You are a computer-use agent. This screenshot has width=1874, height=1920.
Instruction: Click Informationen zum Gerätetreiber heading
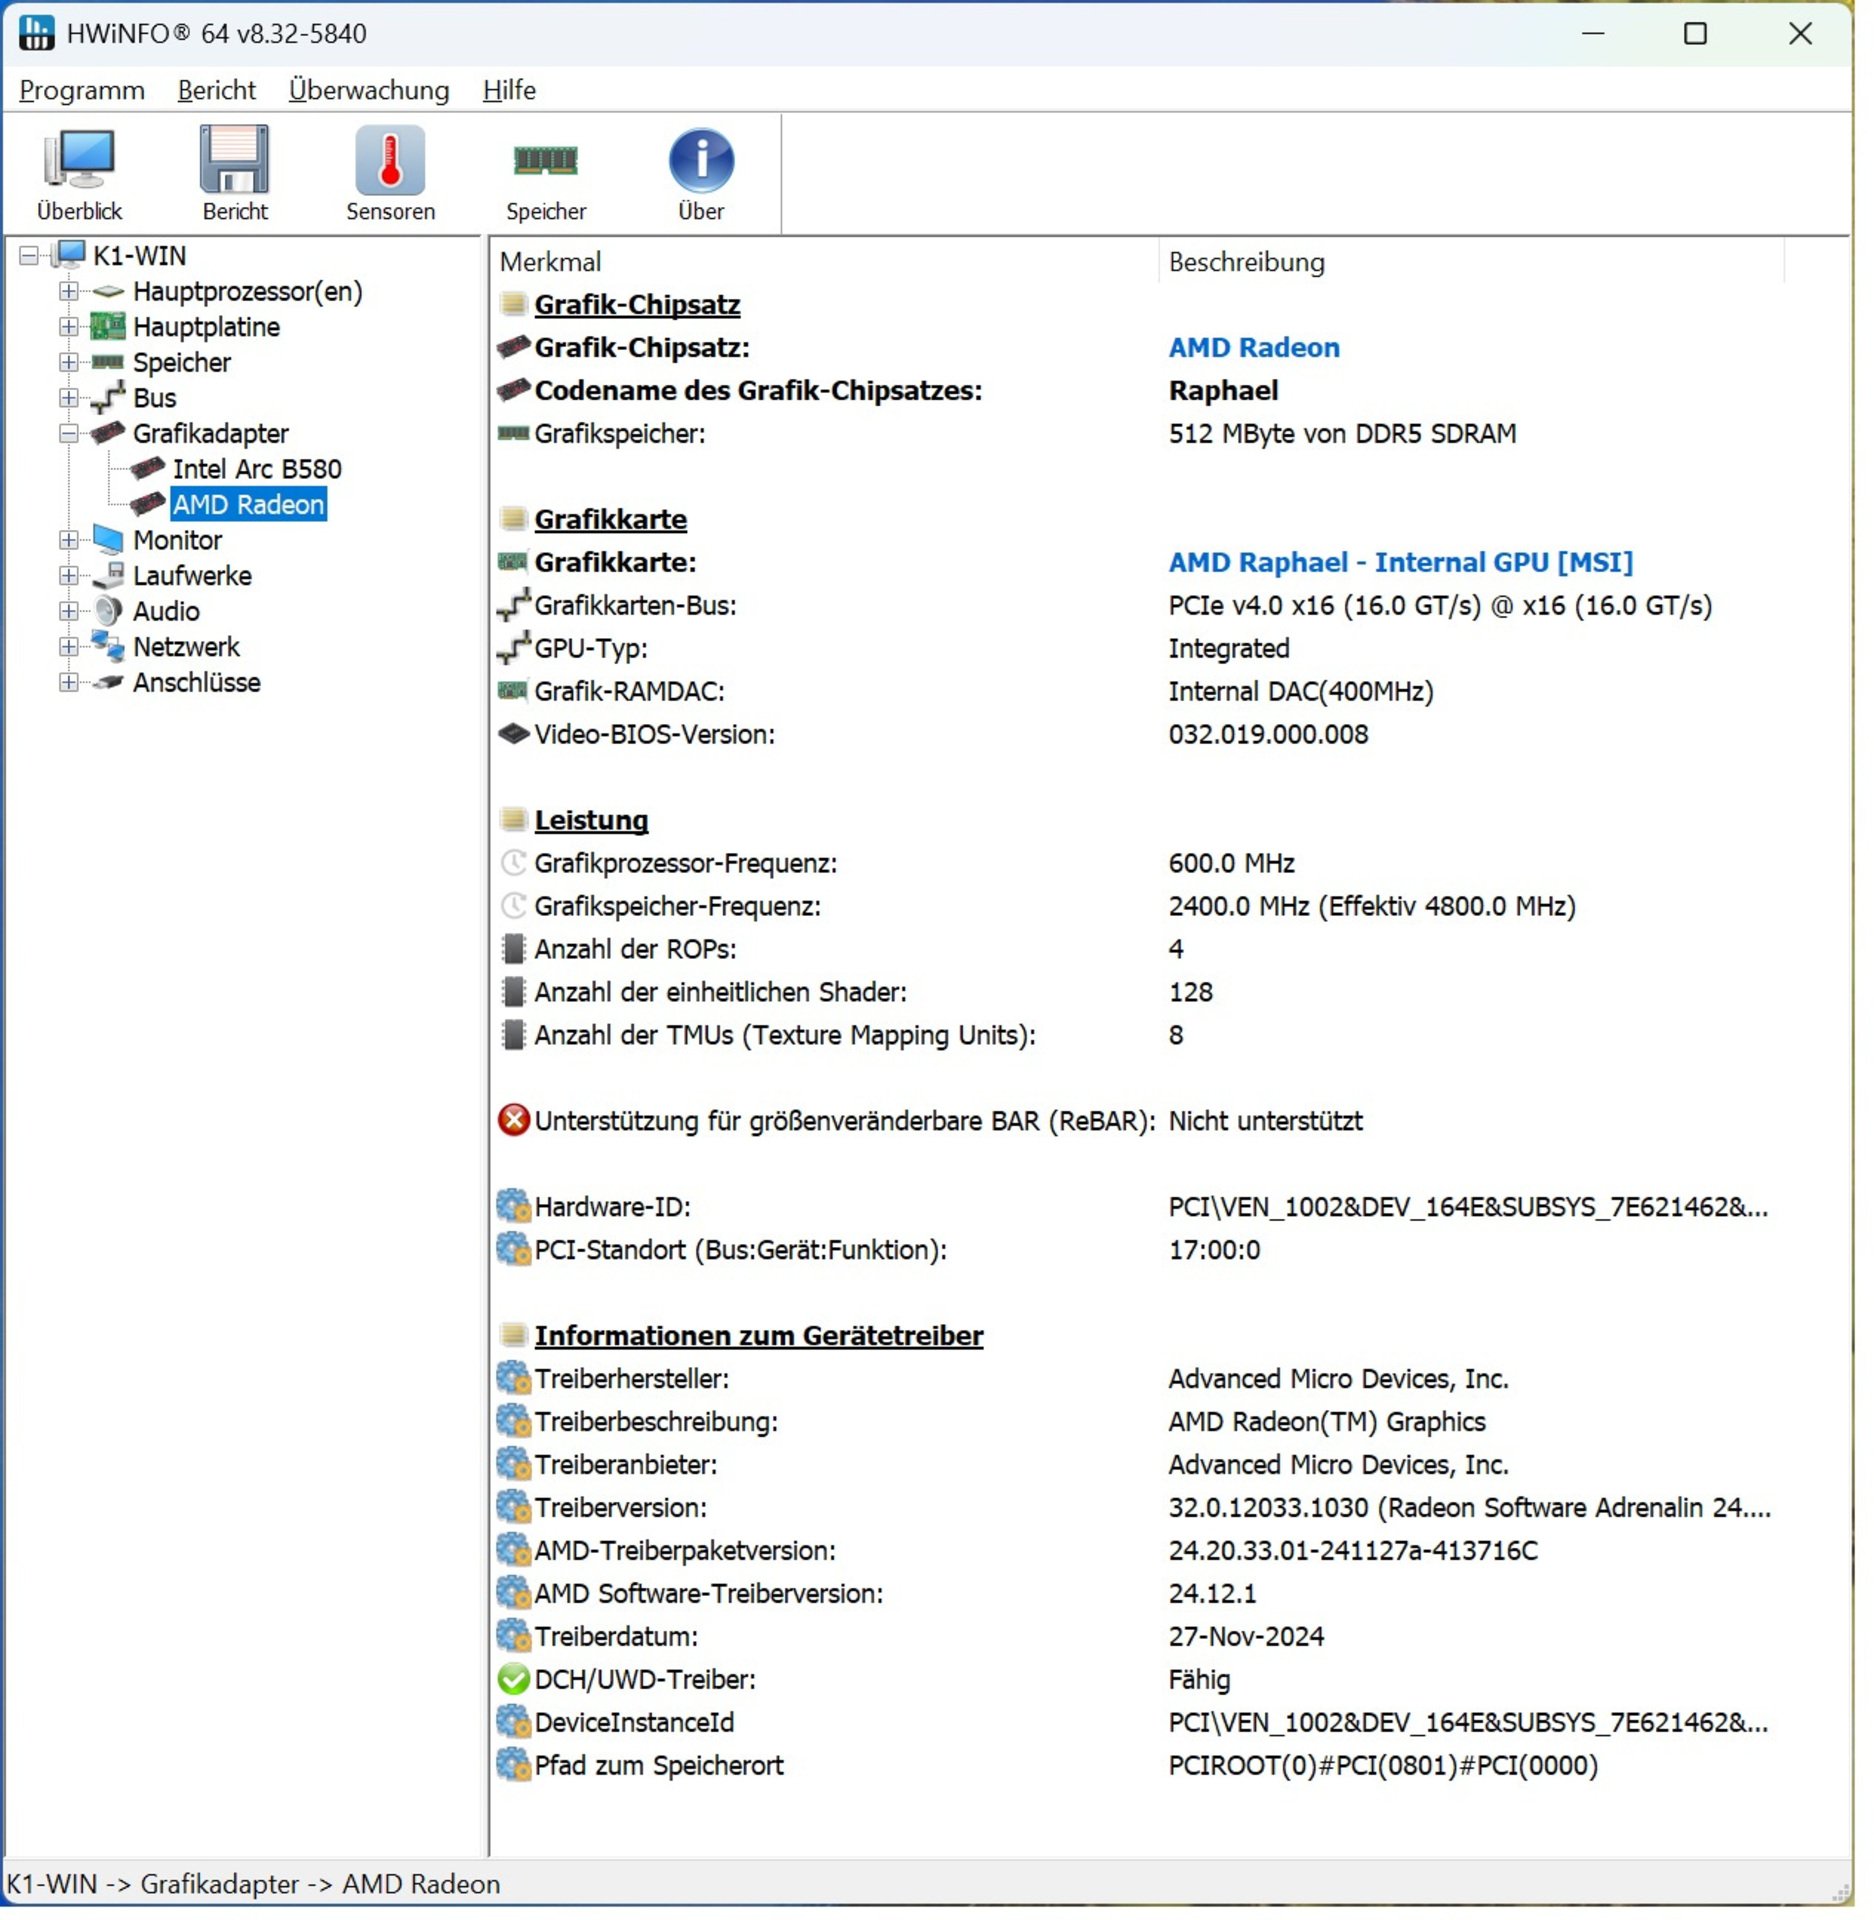(x=759, y=1337)
